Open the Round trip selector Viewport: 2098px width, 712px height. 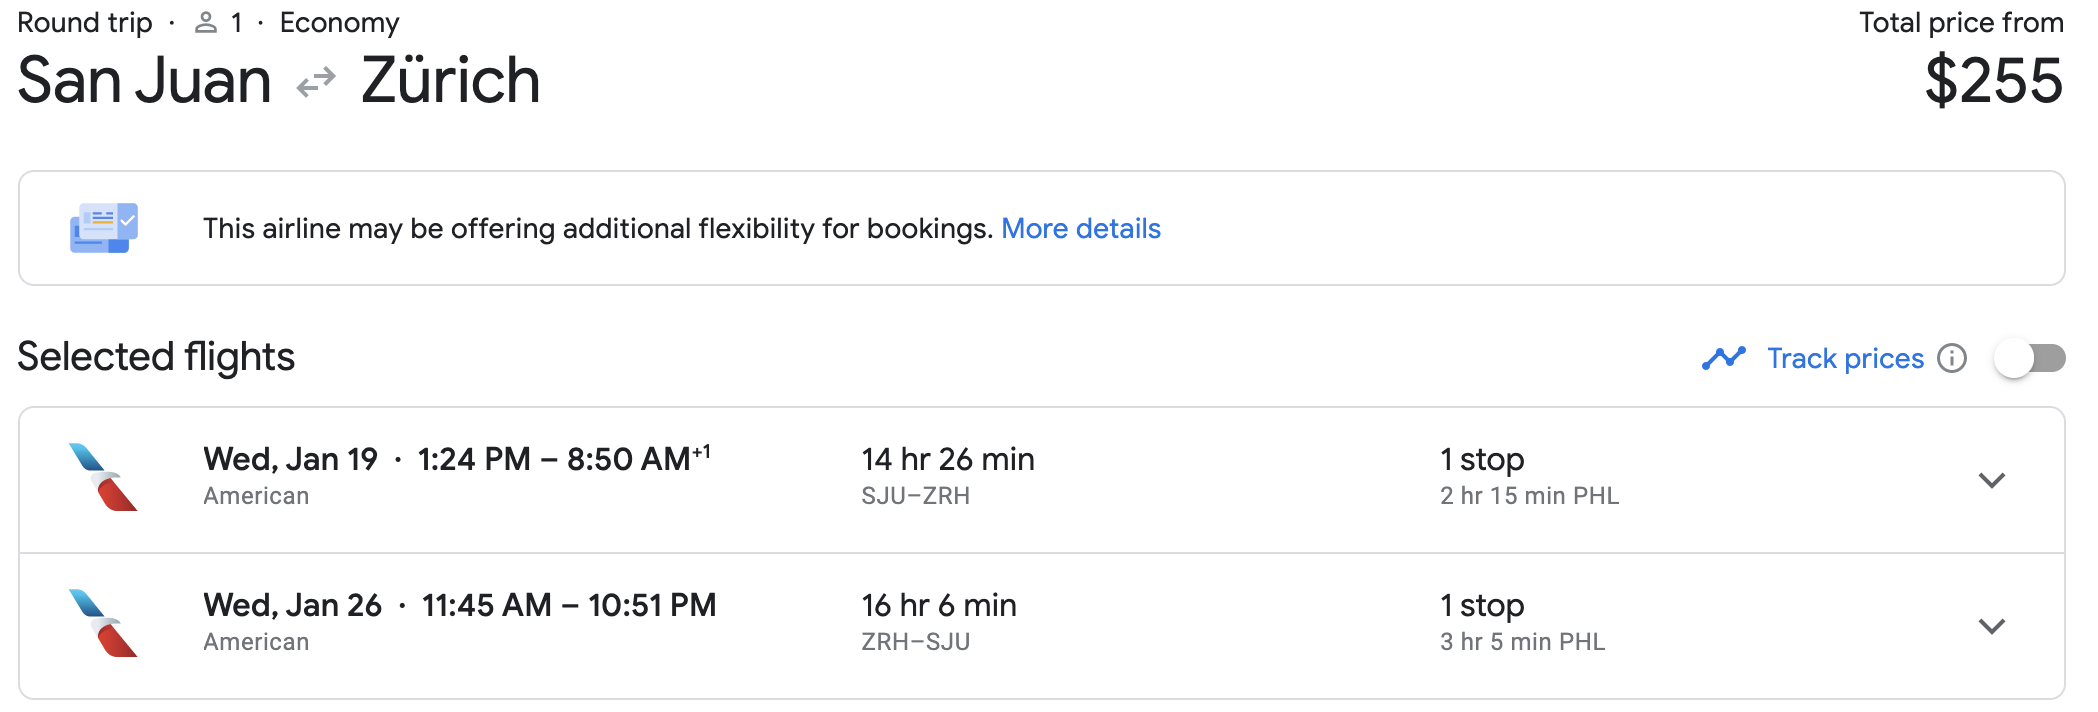coord(85,21)
